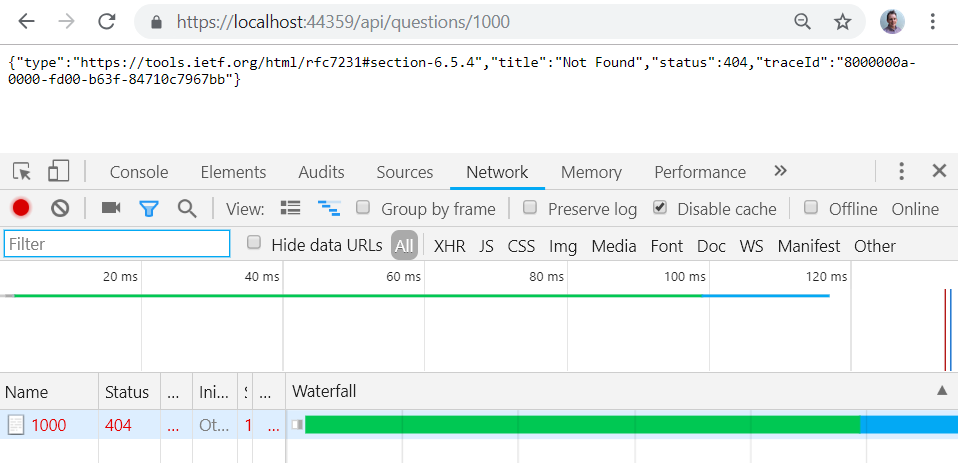Image resolution: width=958 pixels, height=463 pixels.
Task: Clear the network log
Action: pyautogui.click(x=60, y=208)
